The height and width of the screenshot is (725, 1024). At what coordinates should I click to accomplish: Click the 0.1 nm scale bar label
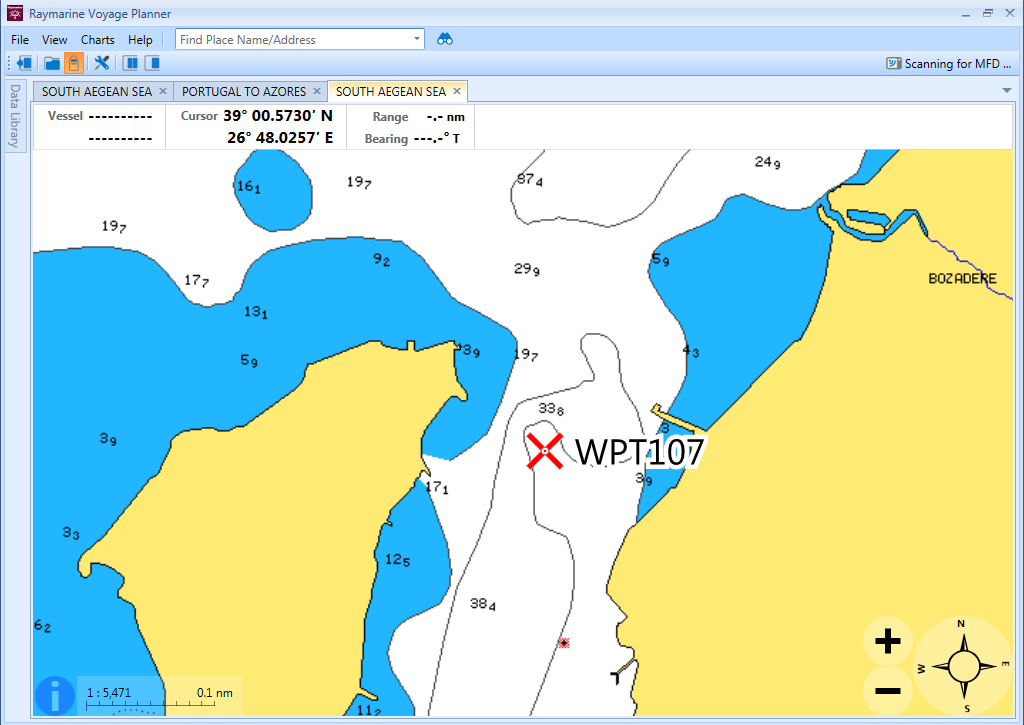[215, 692]
